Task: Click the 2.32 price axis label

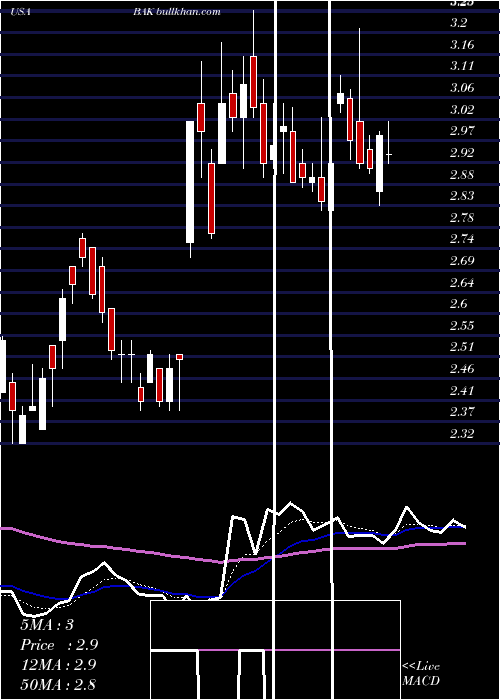Action: tap(462, 434)
